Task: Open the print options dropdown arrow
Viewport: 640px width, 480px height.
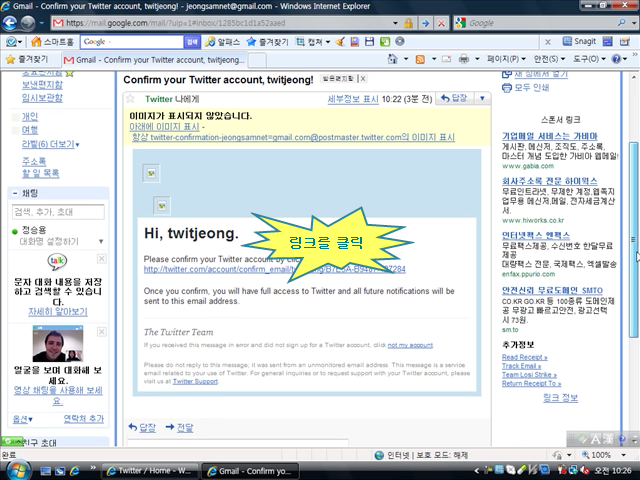Action: (x=477, y=59)
